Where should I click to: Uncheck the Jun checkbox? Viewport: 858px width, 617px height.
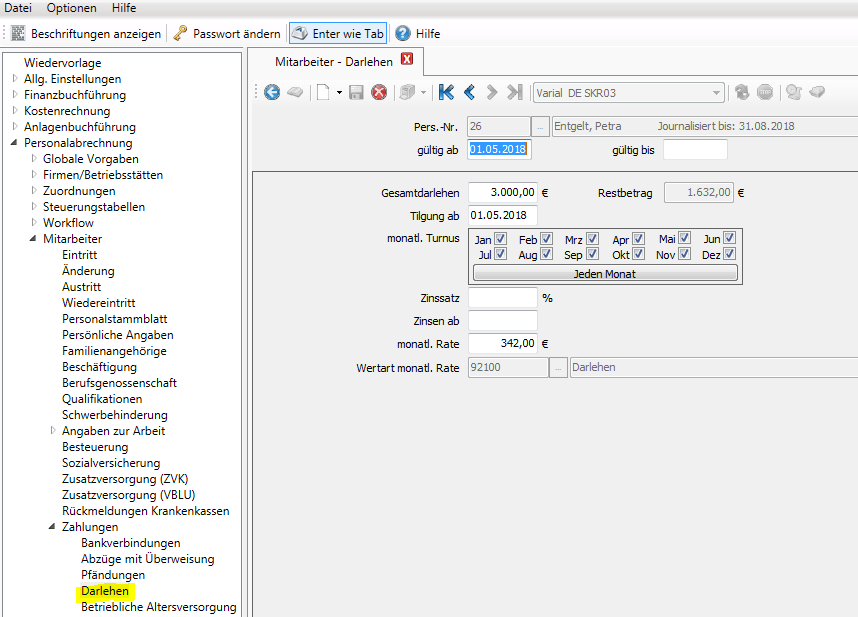(729, 238)
